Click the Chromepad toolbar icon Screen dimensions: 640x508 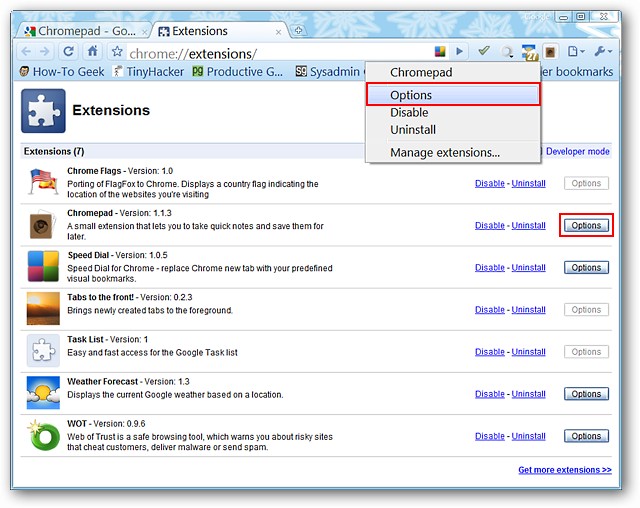550,52
